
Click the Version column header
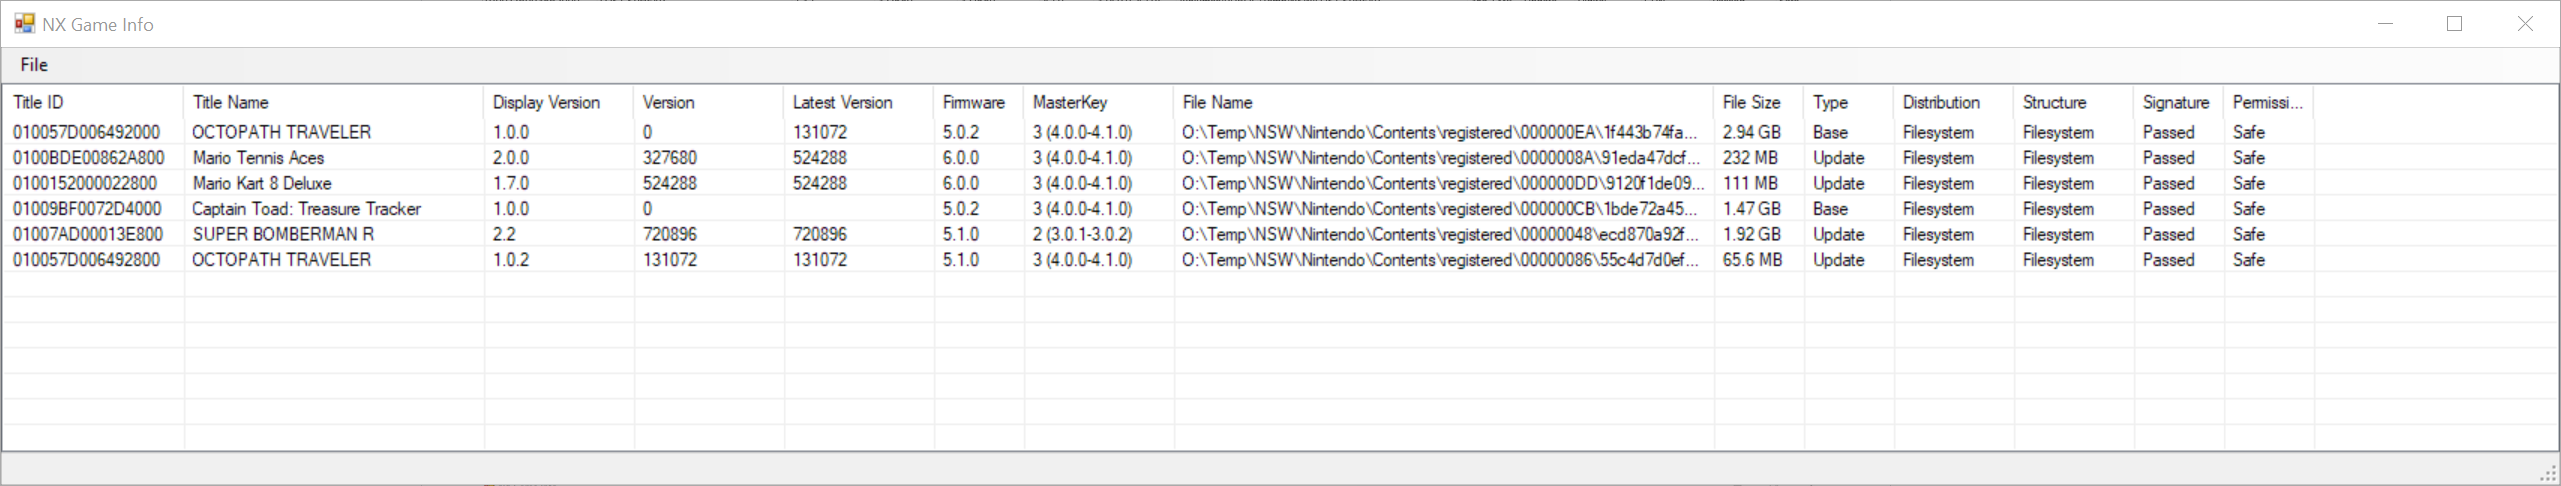(x=708, y=102)
